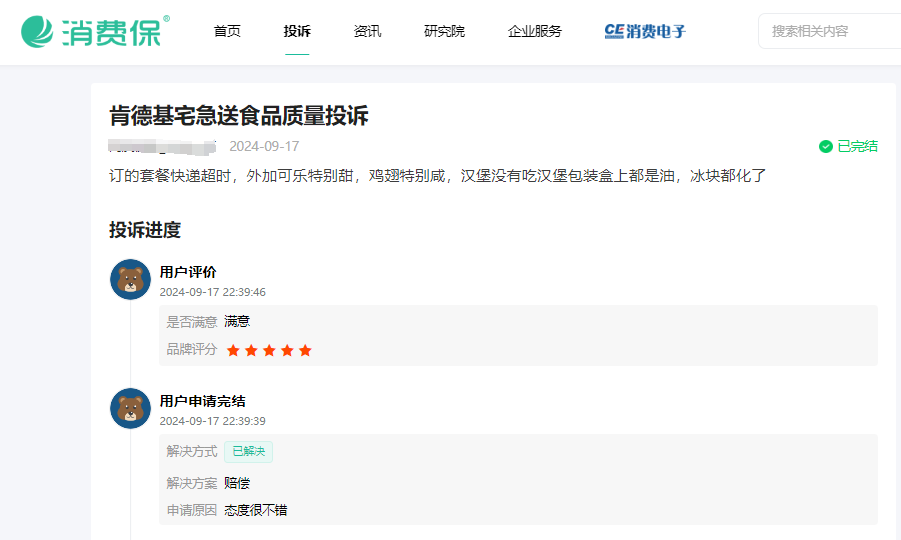The width and height of the screenshot is (901, 540).
Task: Click the blurred username by the date
Action: (162, 146)
